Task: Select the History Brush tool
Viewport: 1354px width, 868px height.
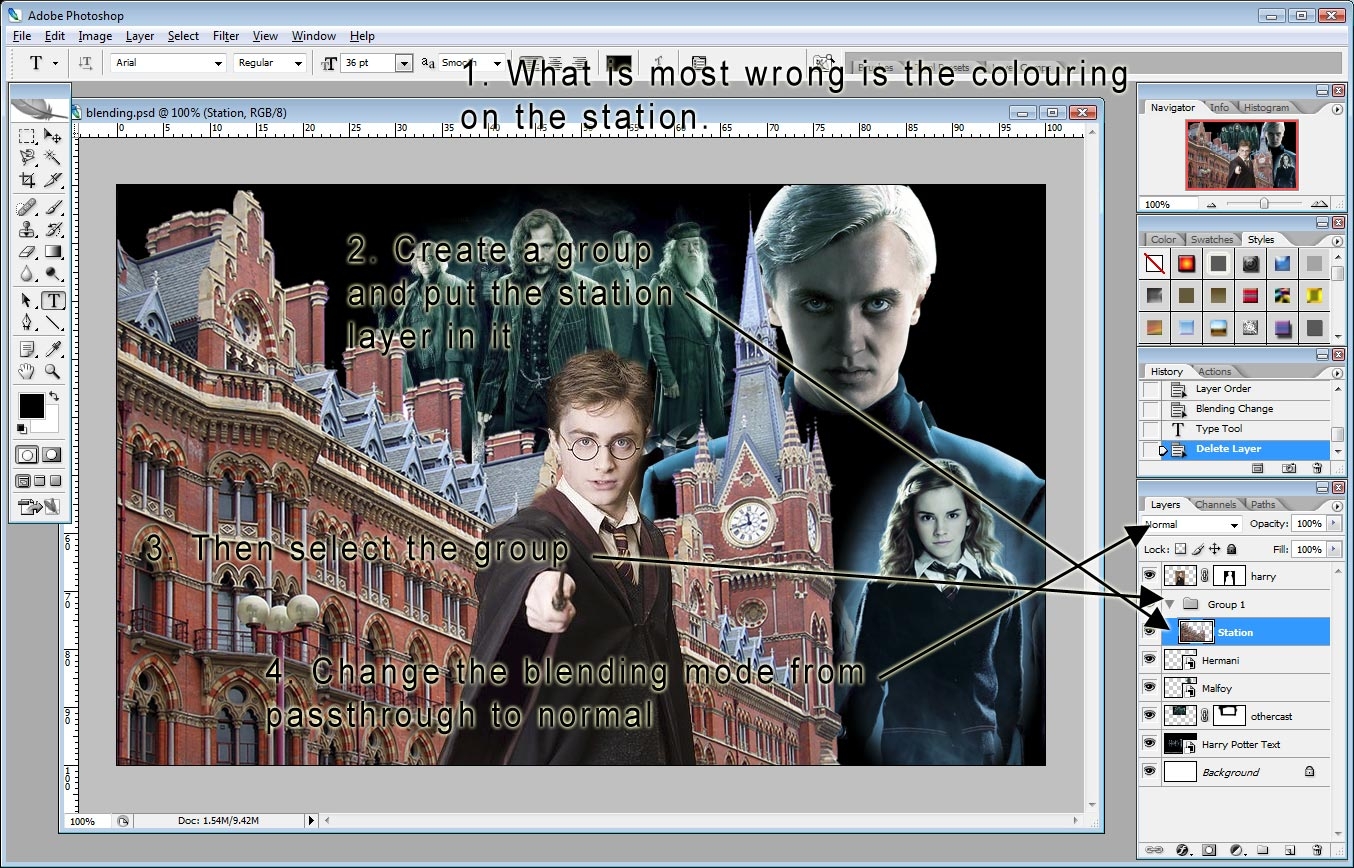Action: 53,230
